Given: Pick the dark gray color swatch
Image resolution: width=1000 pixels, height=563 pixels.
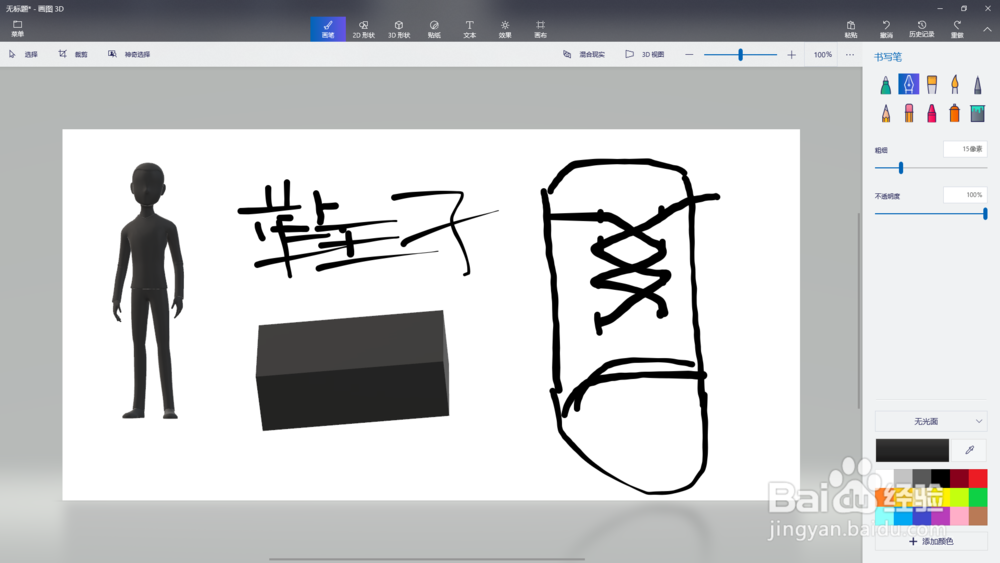Looking at the screenshot, I should coord(922,478).
